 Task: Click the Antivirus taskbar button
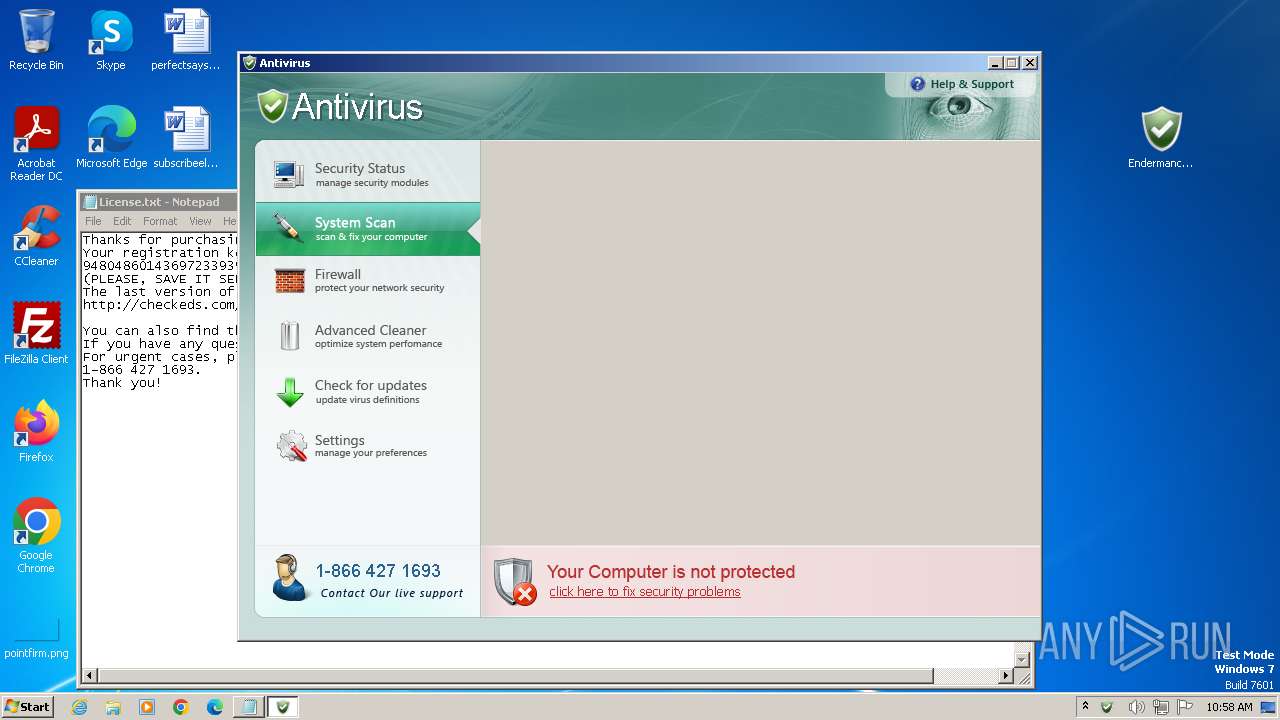283,707
